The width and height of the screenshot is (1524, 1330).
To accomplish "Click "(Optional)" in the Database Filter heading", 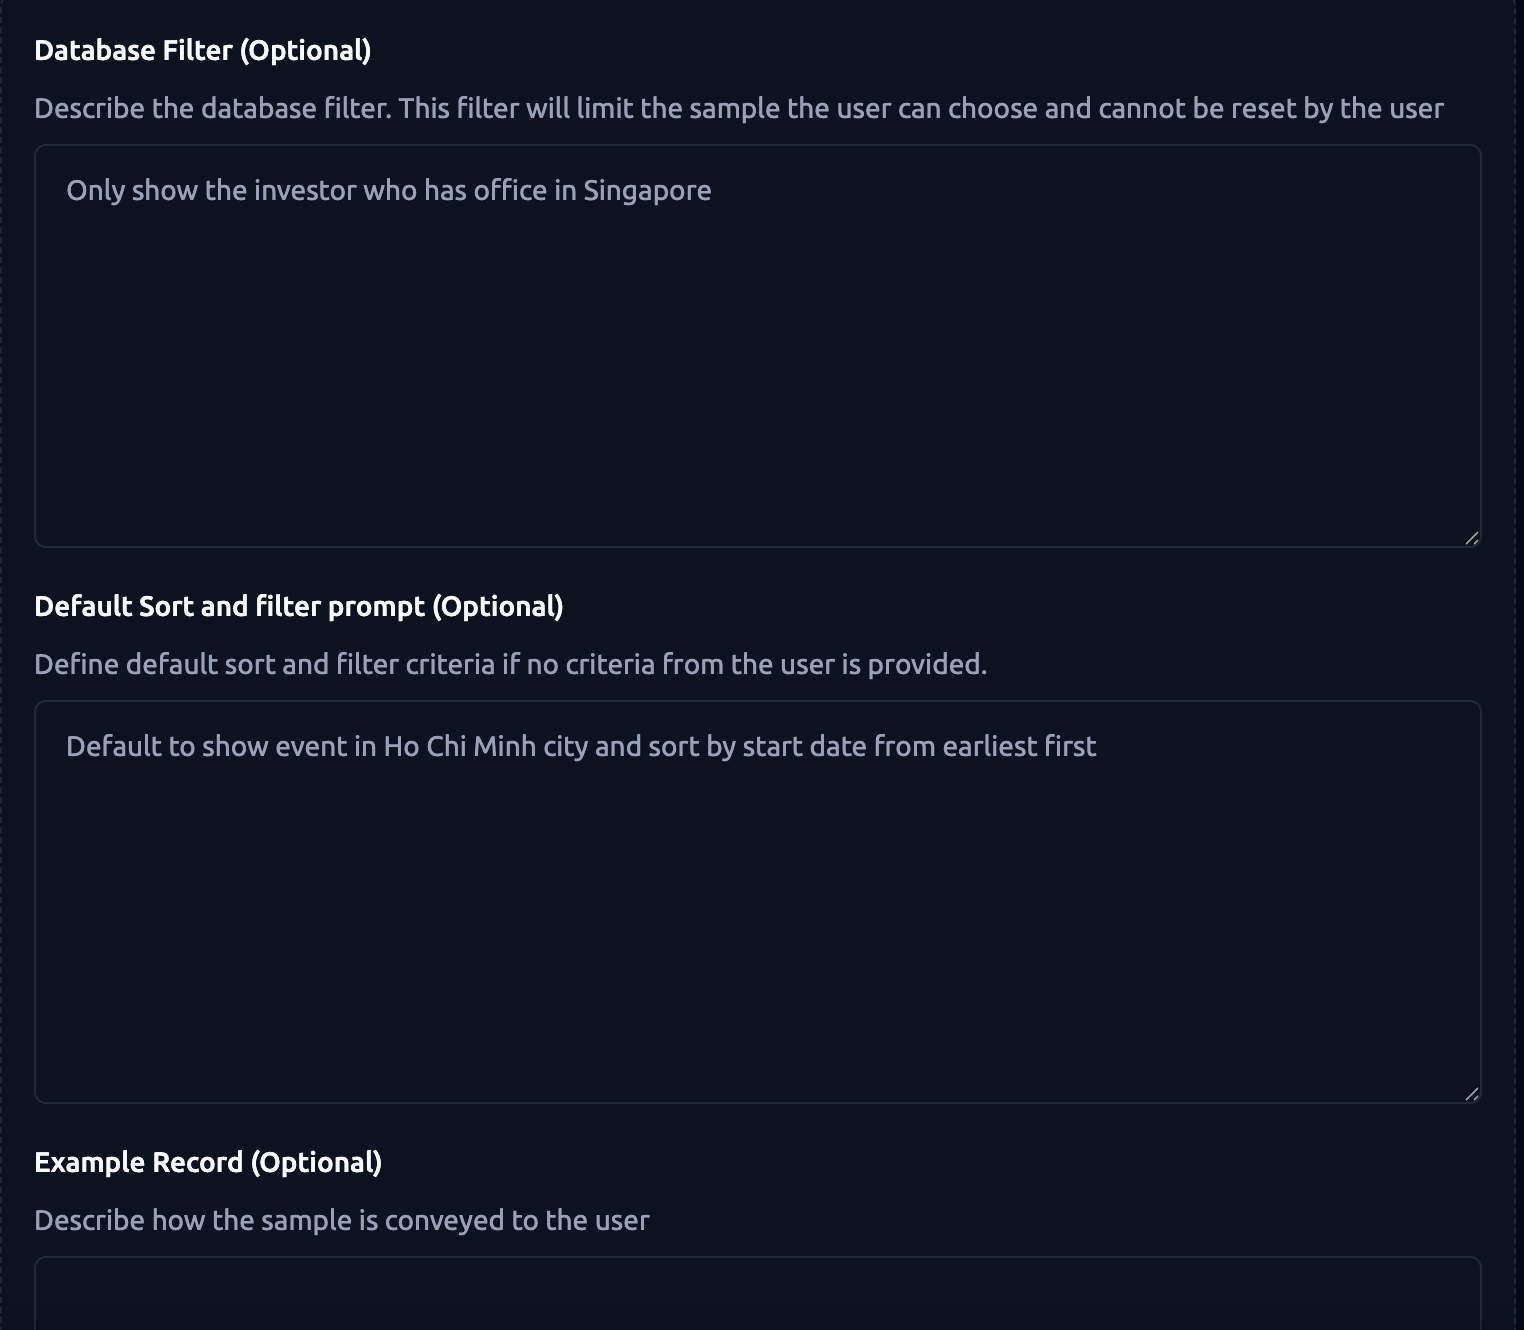I will 305,51.
